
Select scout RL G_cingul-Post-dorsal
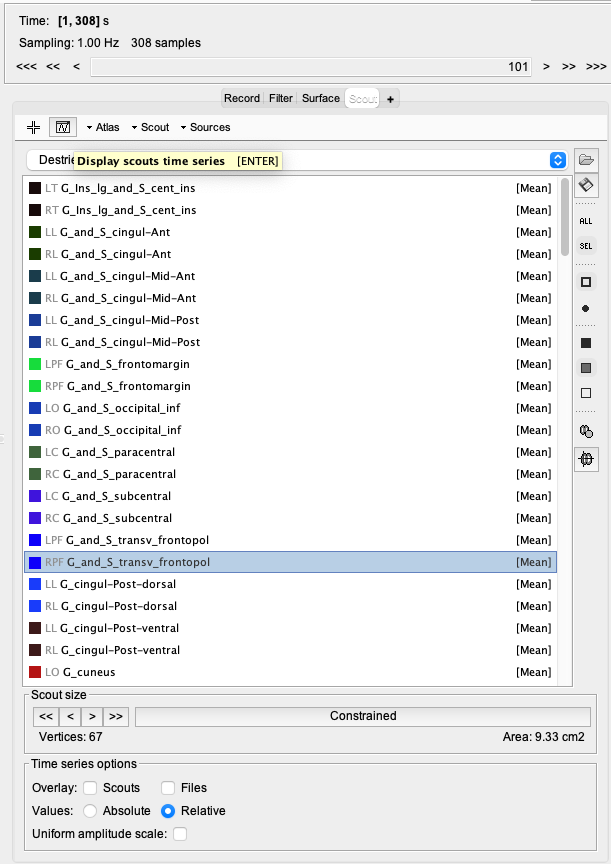click(x=290, y=606)
